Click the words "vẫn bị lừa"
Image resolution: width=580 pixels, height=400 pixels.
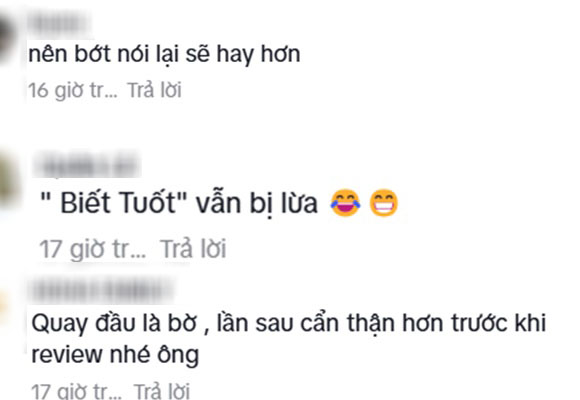click(x=257, y=204)
